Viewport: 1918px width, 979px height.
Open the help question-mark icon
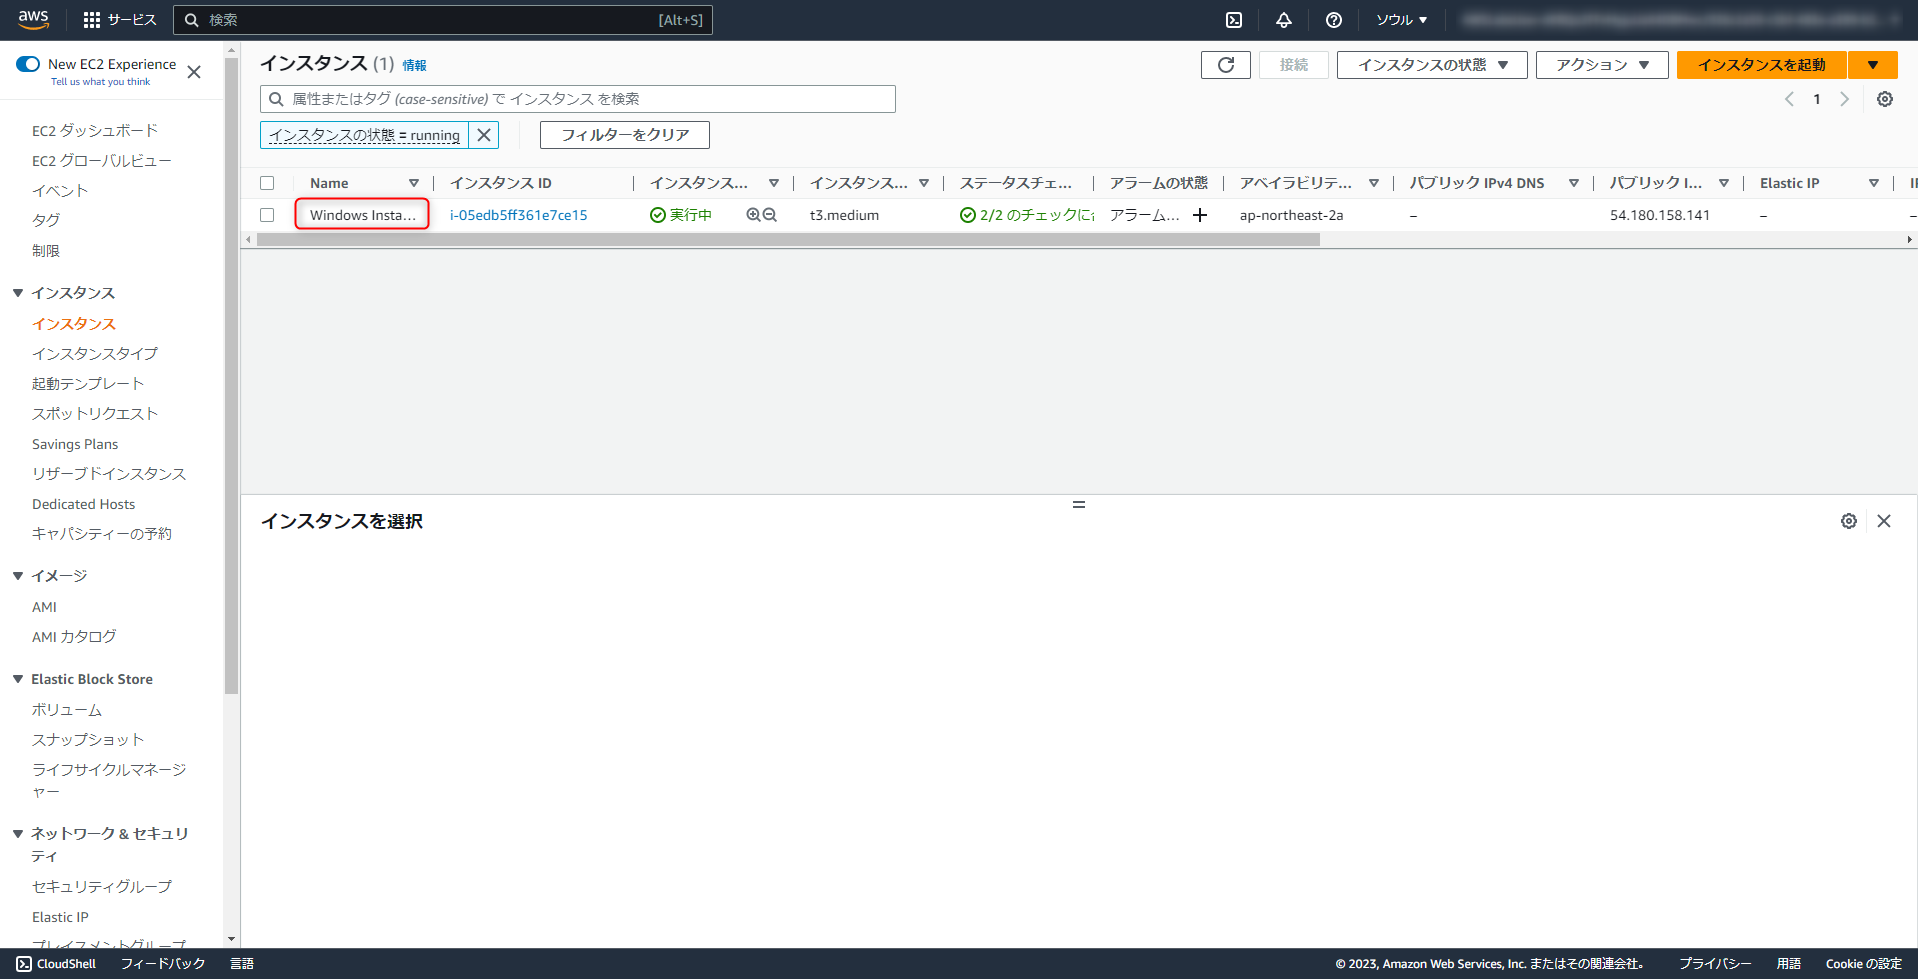pos(1333,19)
